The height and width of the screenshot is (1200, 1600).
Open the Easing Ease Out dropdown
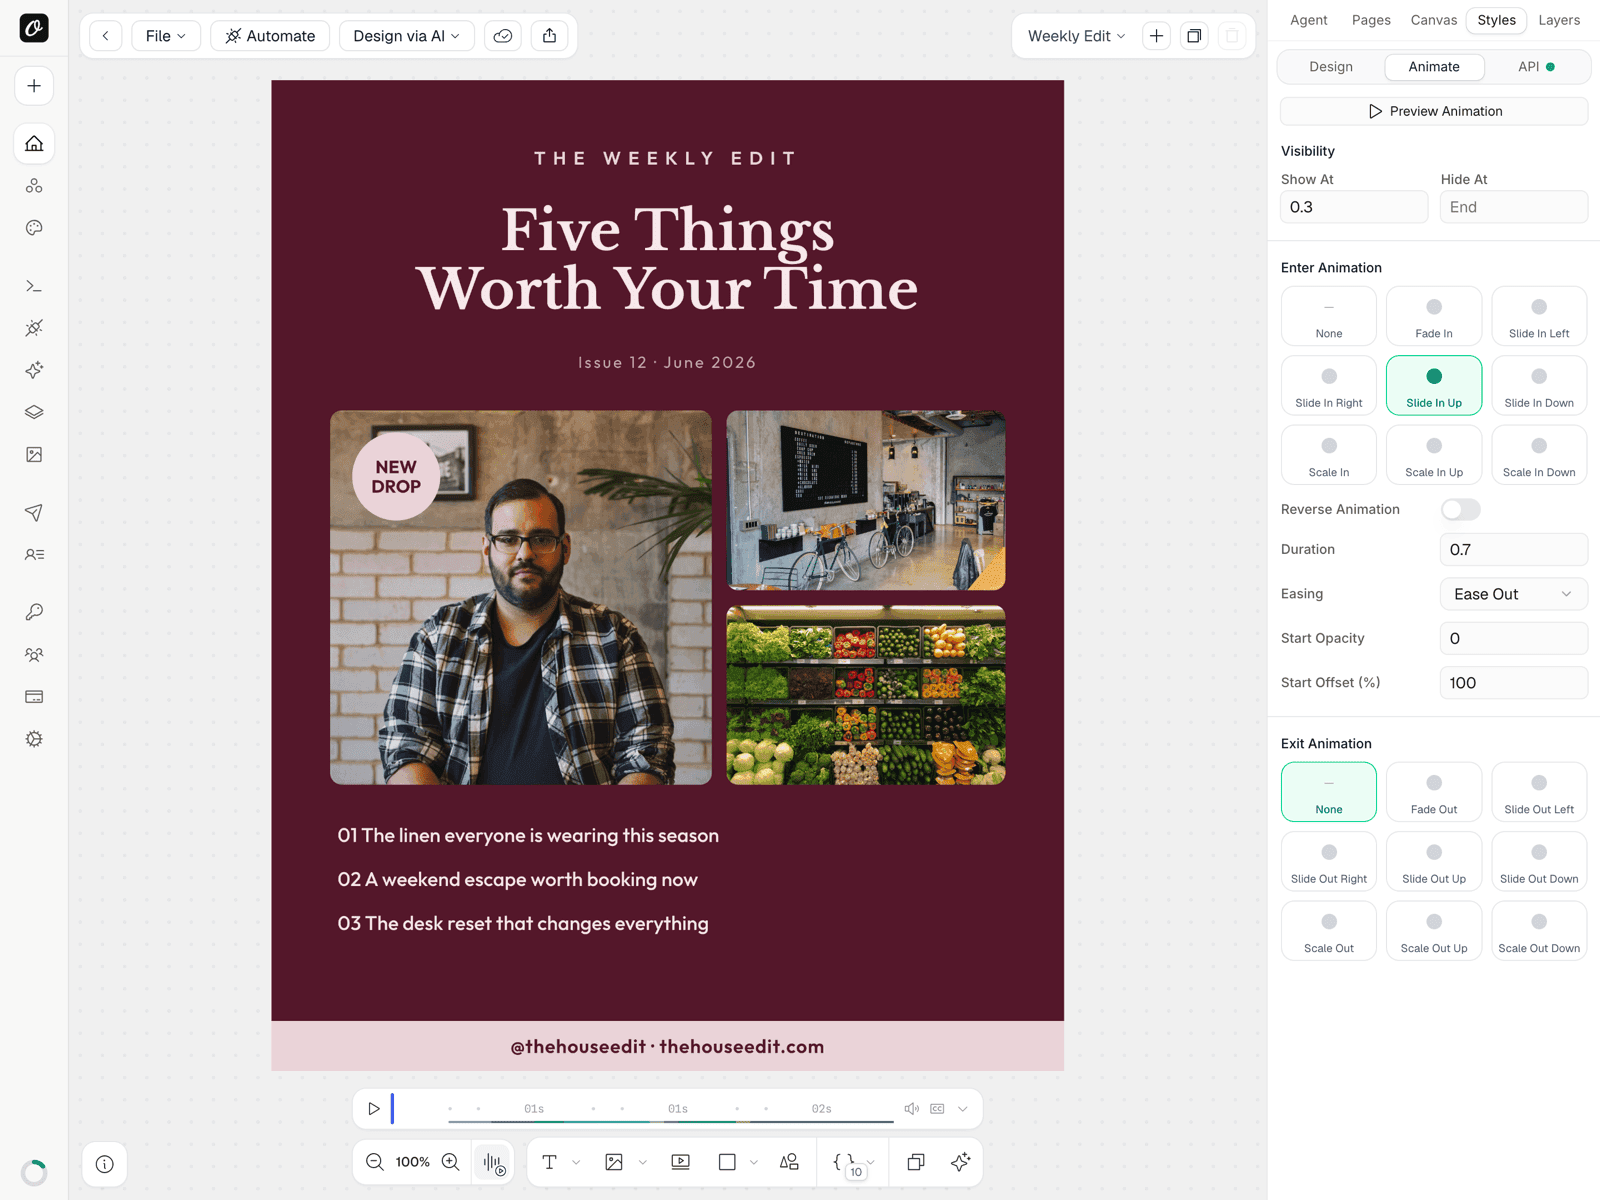pos(1514,594)
